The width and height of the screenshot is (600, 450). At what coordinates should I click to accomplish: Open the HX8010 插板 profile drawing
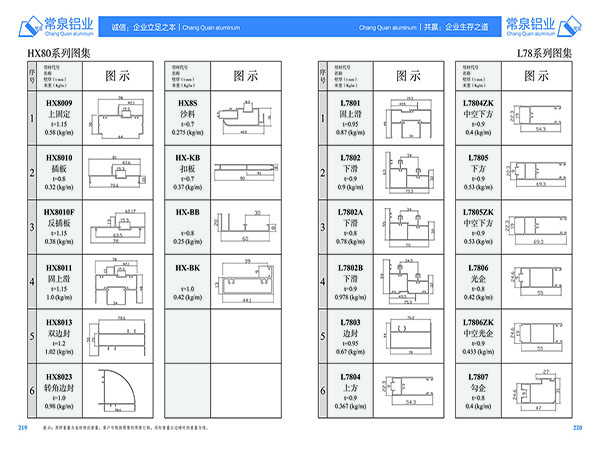coord(117,172)
